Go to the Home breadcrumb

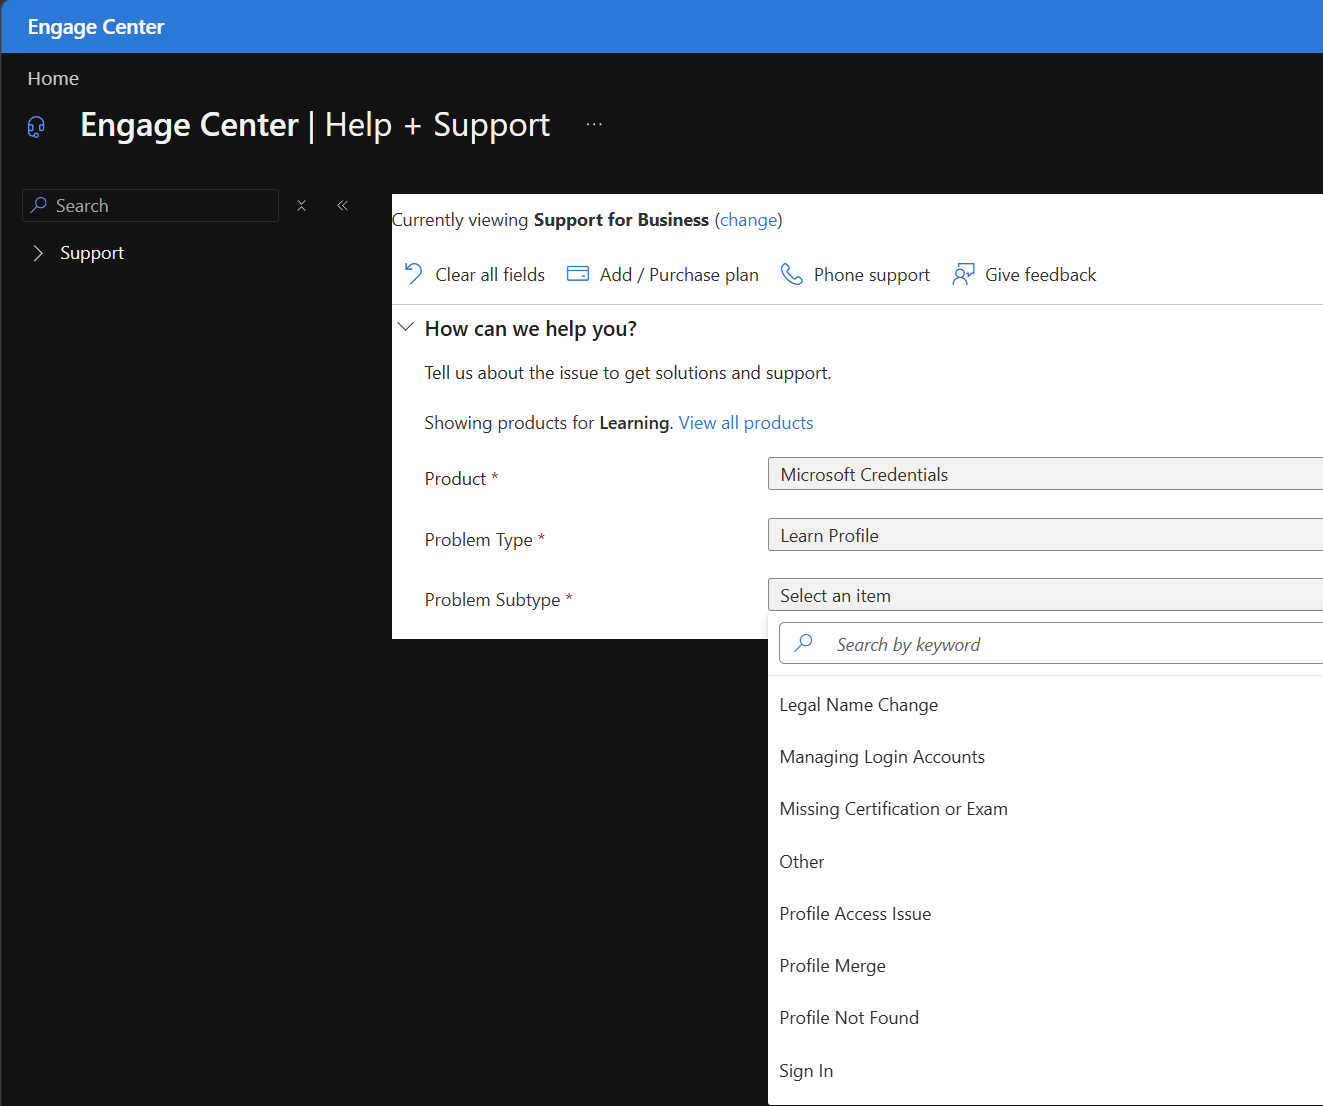coord(53,79)
